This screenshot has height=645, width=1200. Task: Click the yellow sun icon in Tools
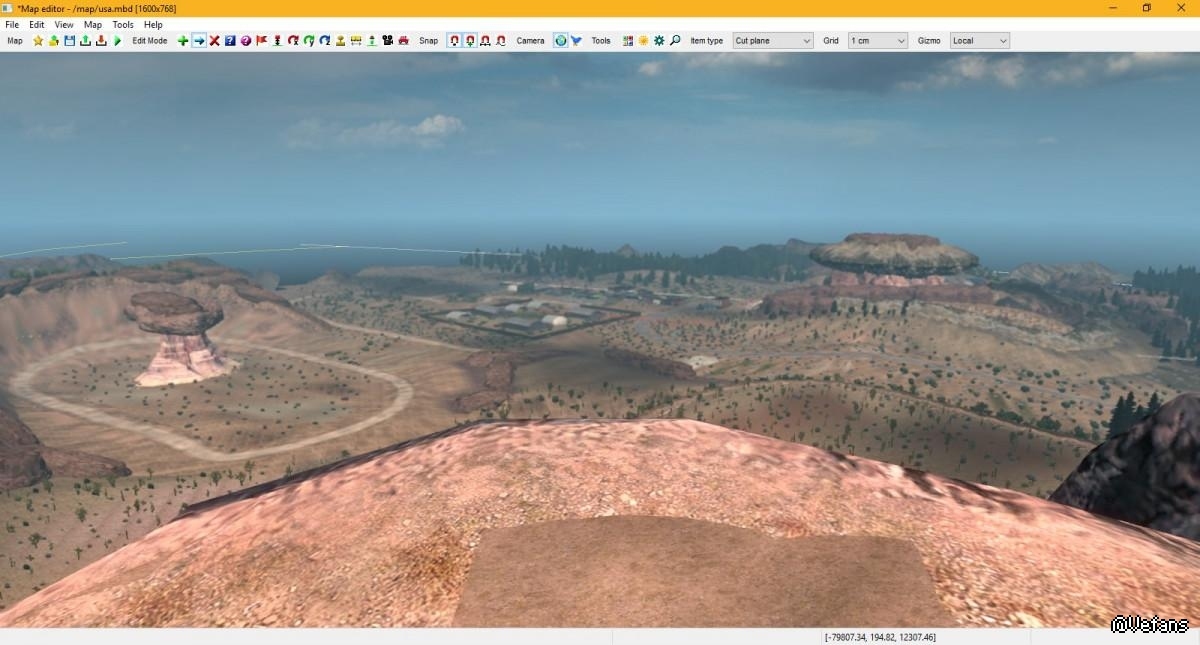tap(643, 41)
